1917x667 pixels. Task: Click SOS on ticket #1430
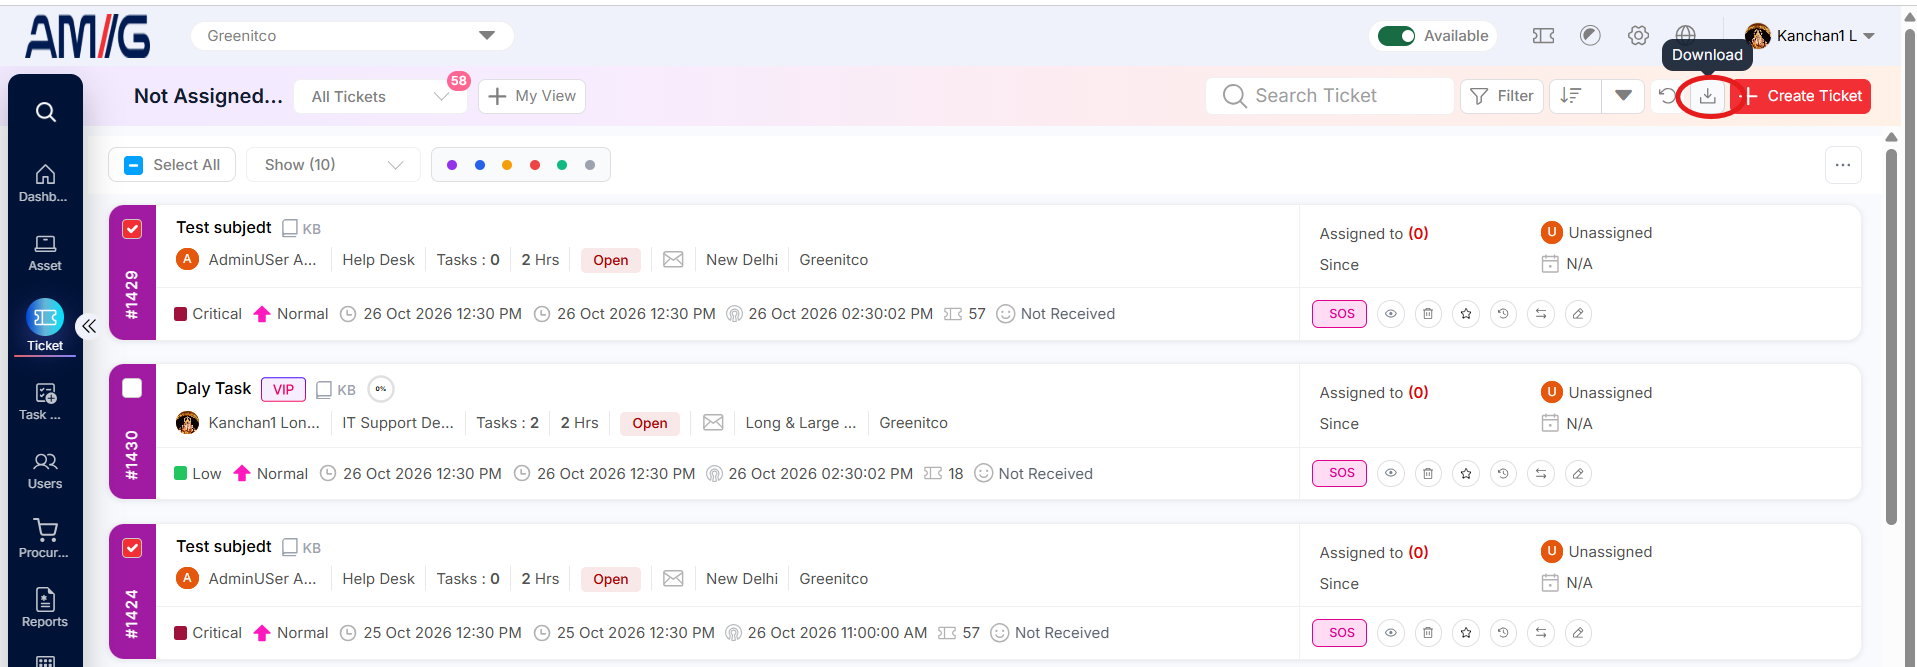coord(1340,473)
